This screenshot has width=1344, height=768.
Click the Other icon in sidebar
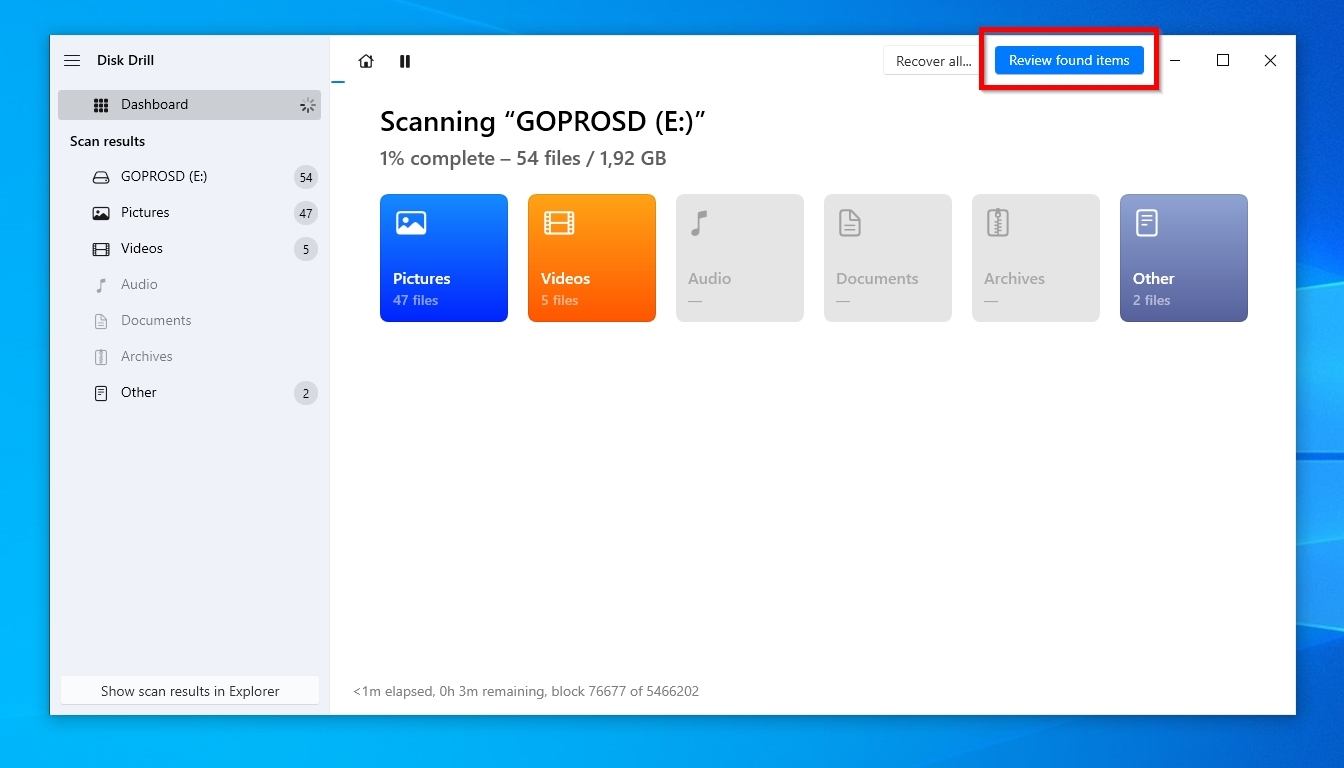point(101,393)
